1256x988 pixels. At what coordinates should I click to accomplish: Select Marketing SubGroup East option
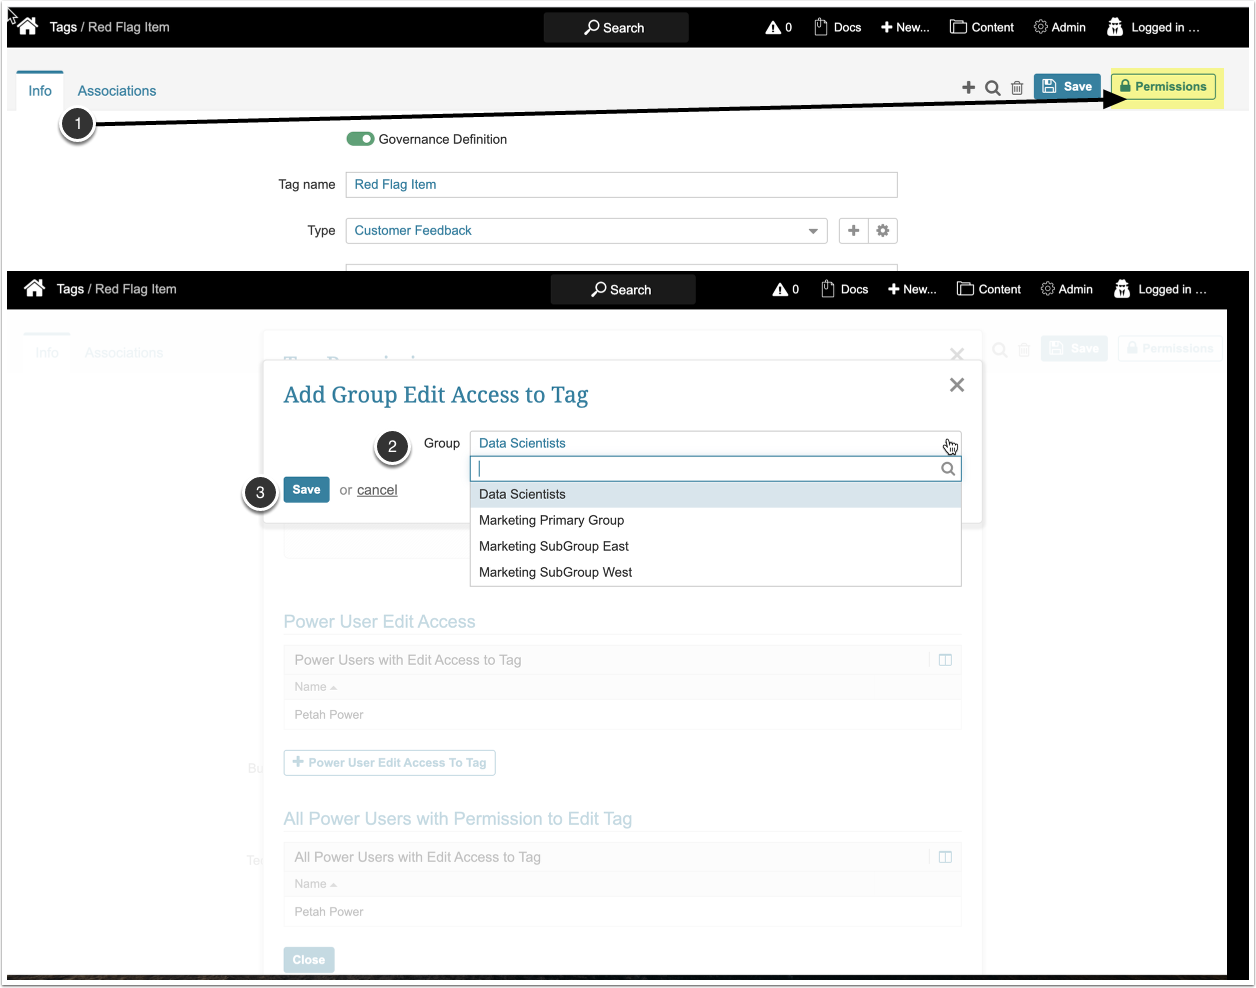click(715, 546)
